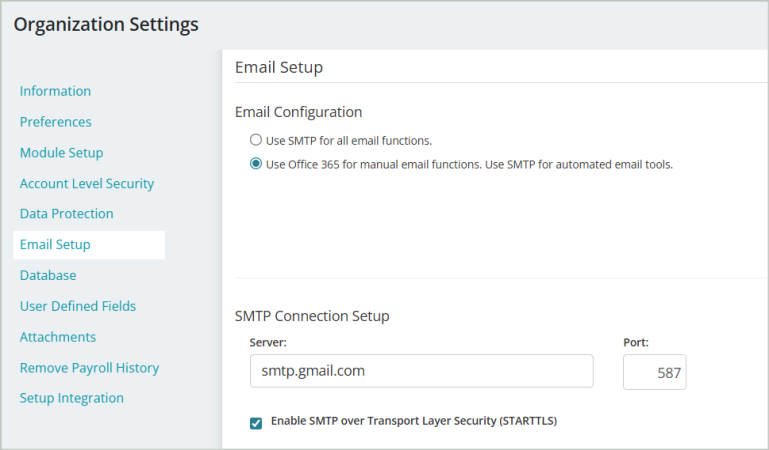The height and width of the screenshot is (450, 769).
Task: Open Remove Payroll History page
Action: 89,368
